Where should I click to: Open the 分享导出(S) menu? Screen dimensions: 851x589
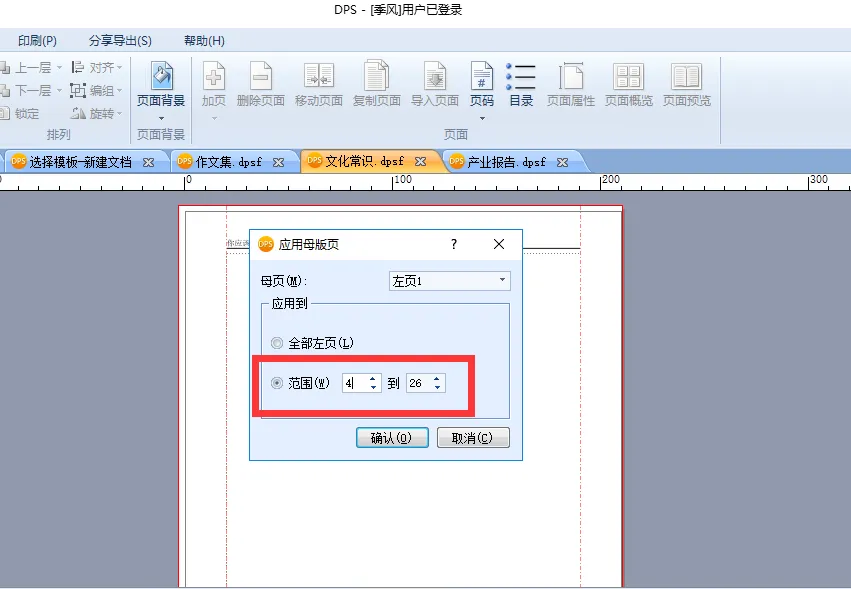pos(120,41)
